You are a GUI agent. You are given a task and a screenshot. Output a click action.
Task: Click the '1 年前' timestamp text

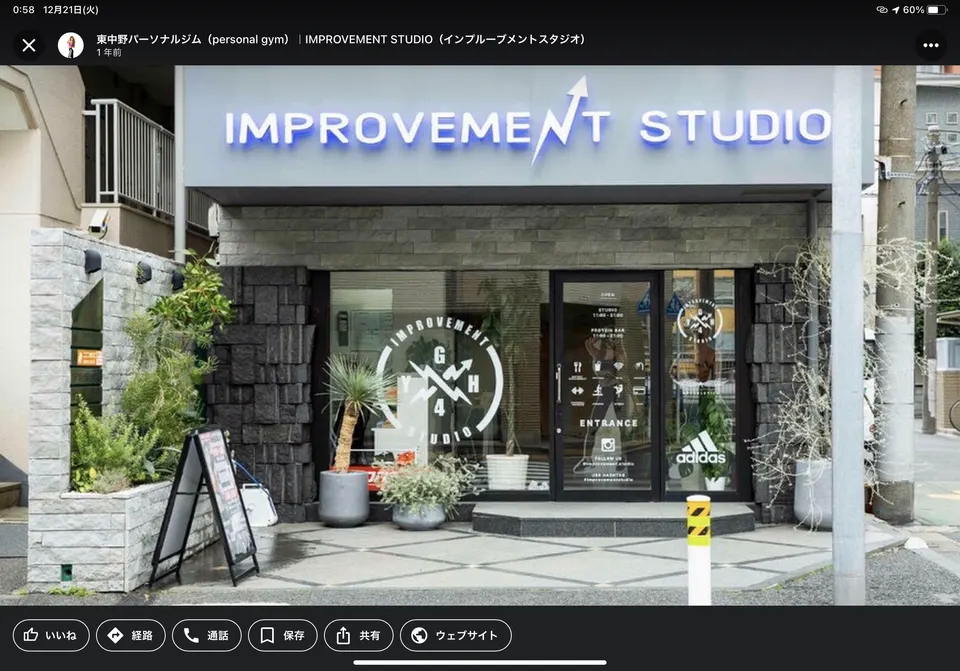[x=109, y=53]
